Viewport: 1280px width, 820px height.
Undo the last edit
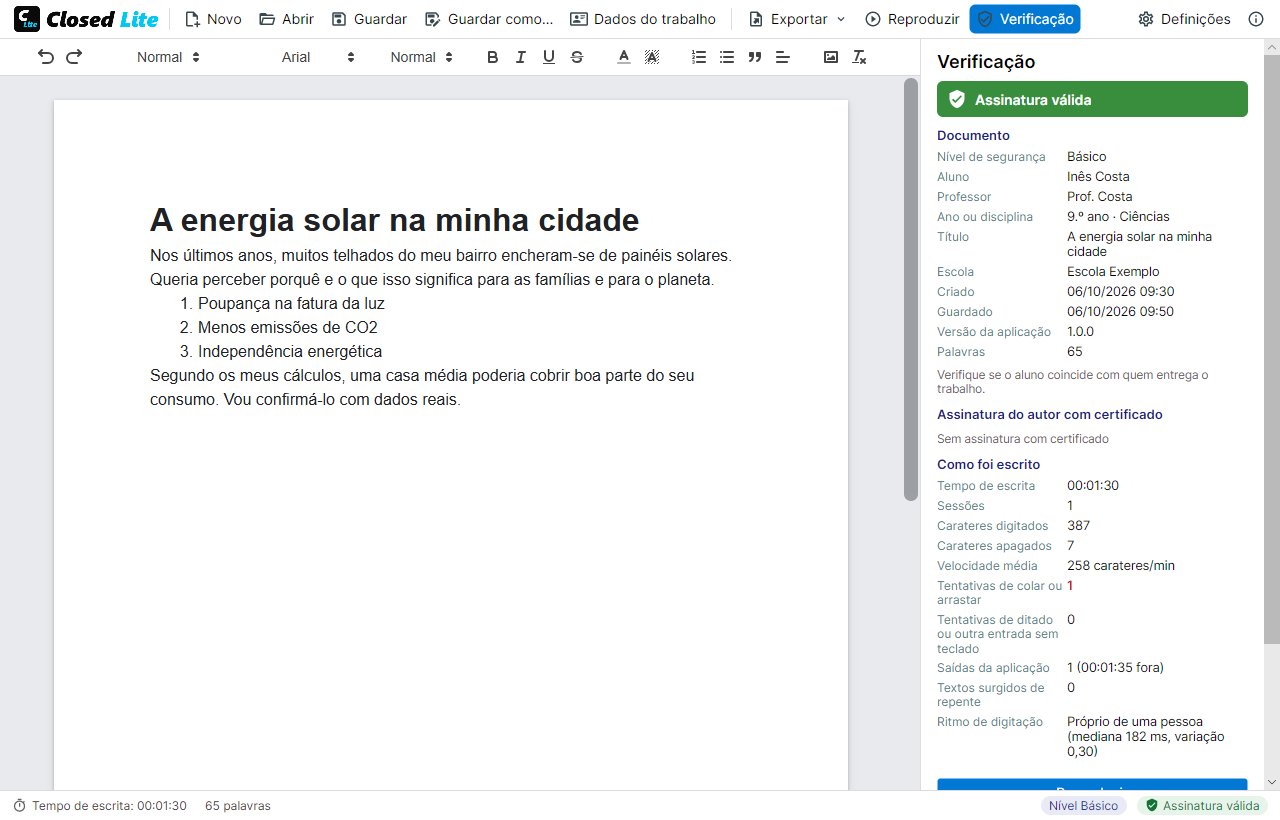46,57
